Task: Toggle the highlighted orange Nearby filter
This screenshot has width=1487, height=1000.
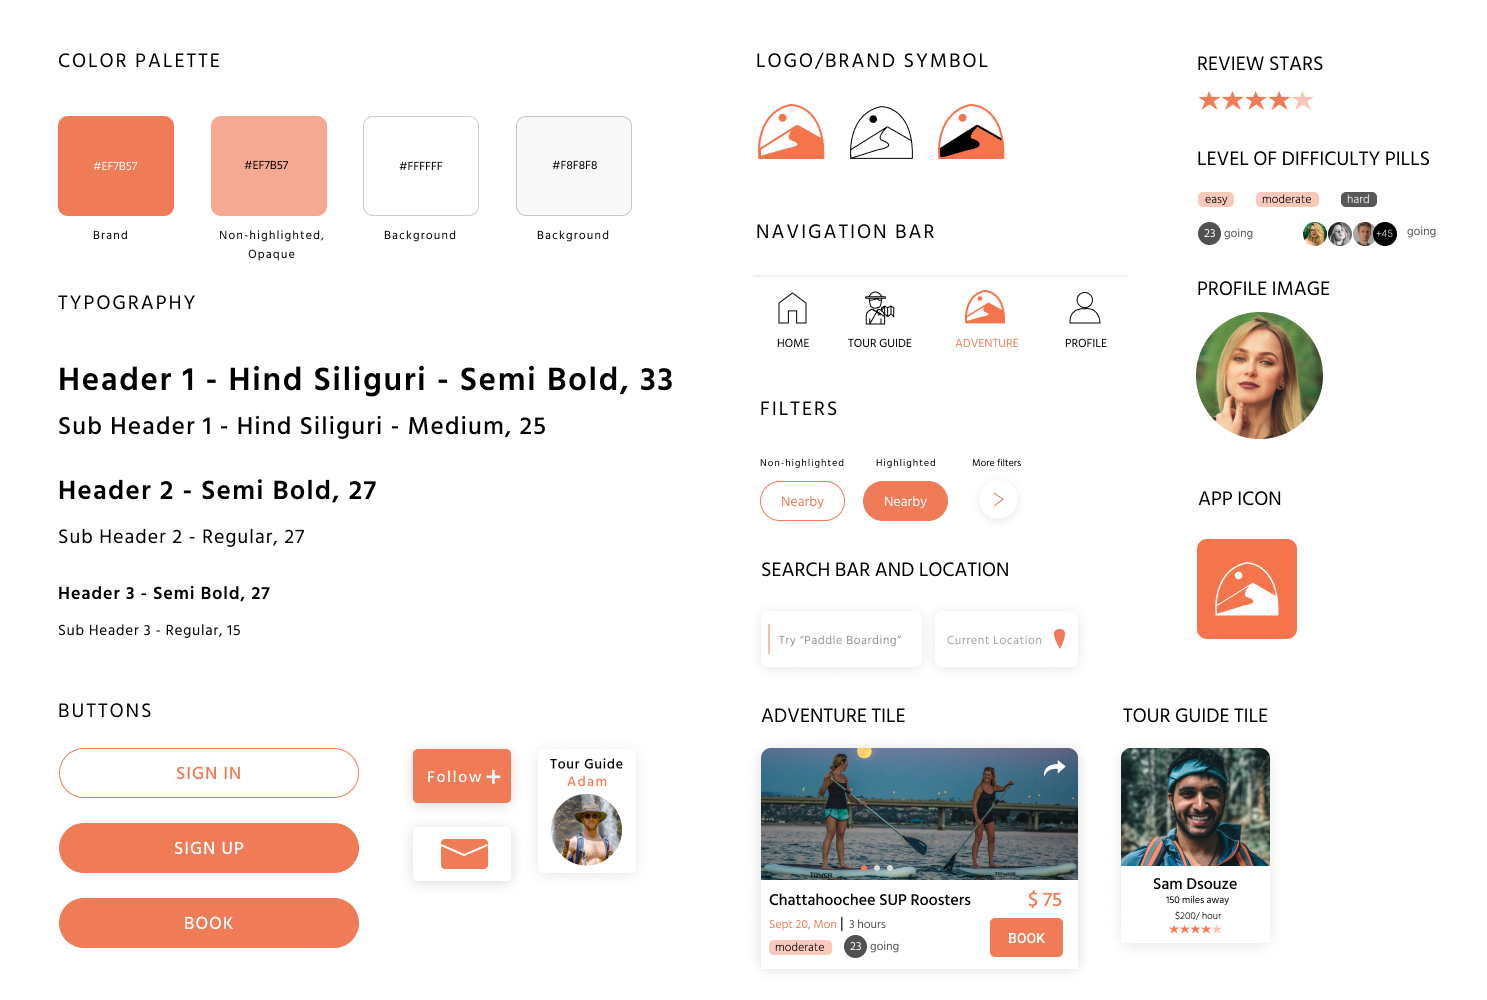Action: 905,501
